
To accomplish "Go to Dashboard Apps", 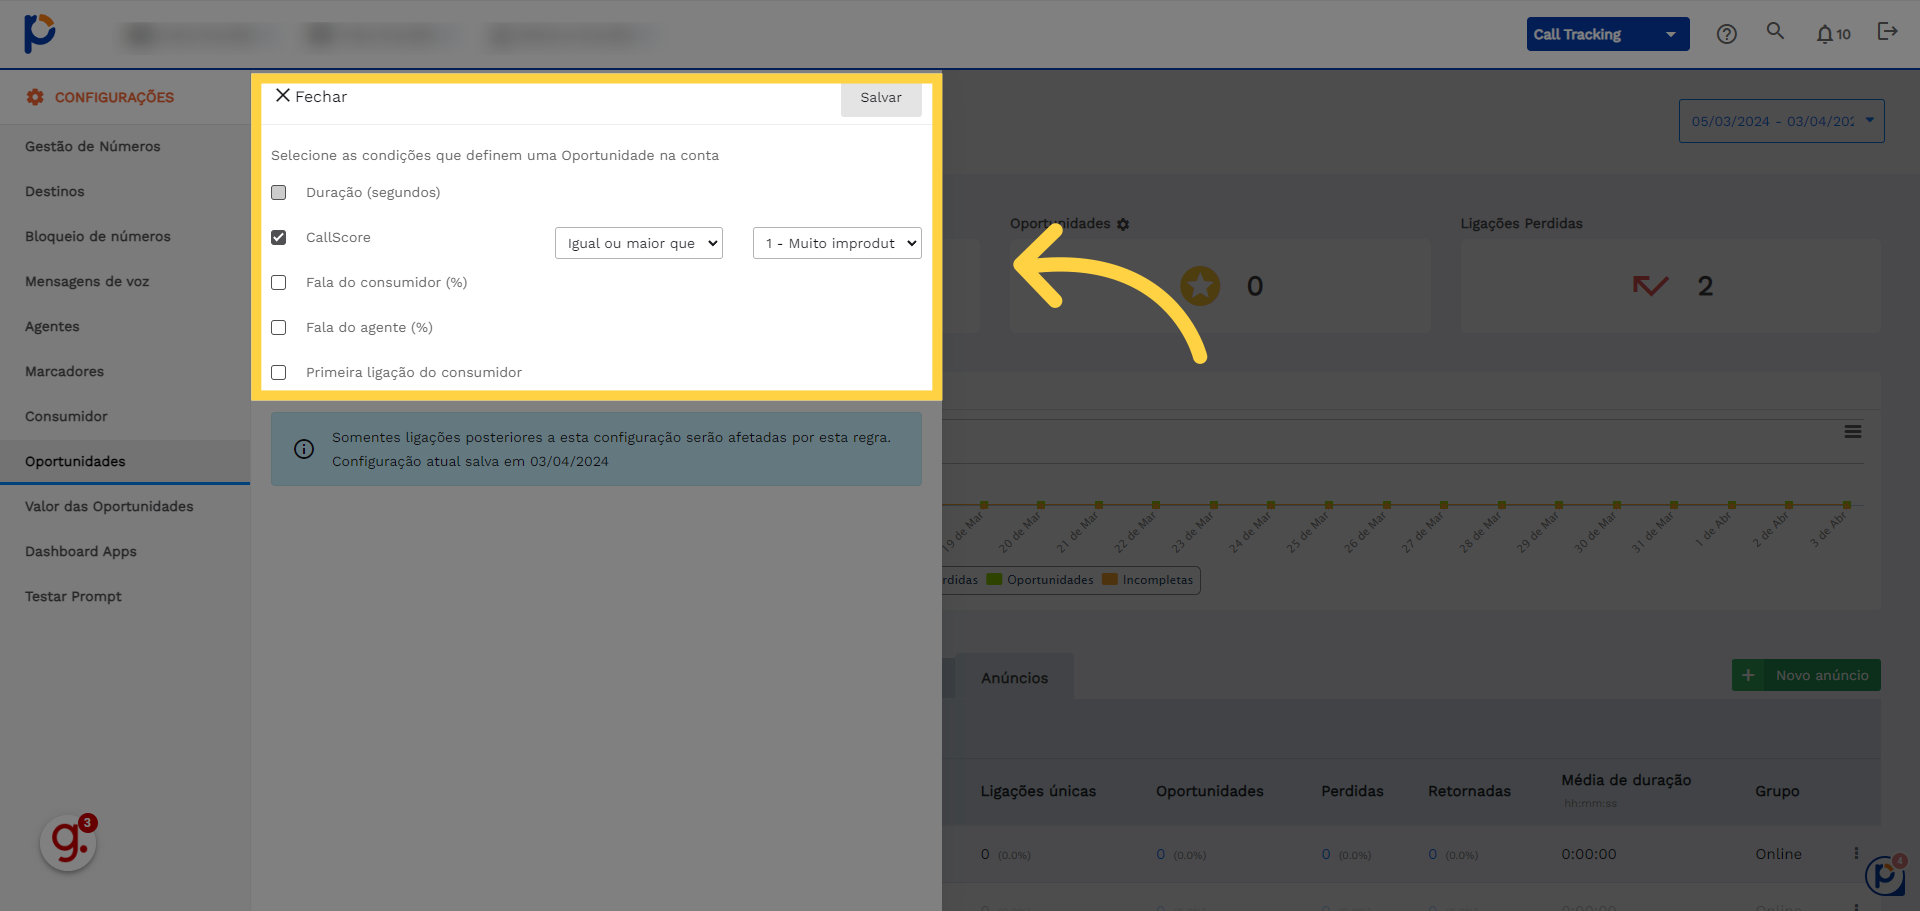I will pos(81,551).
